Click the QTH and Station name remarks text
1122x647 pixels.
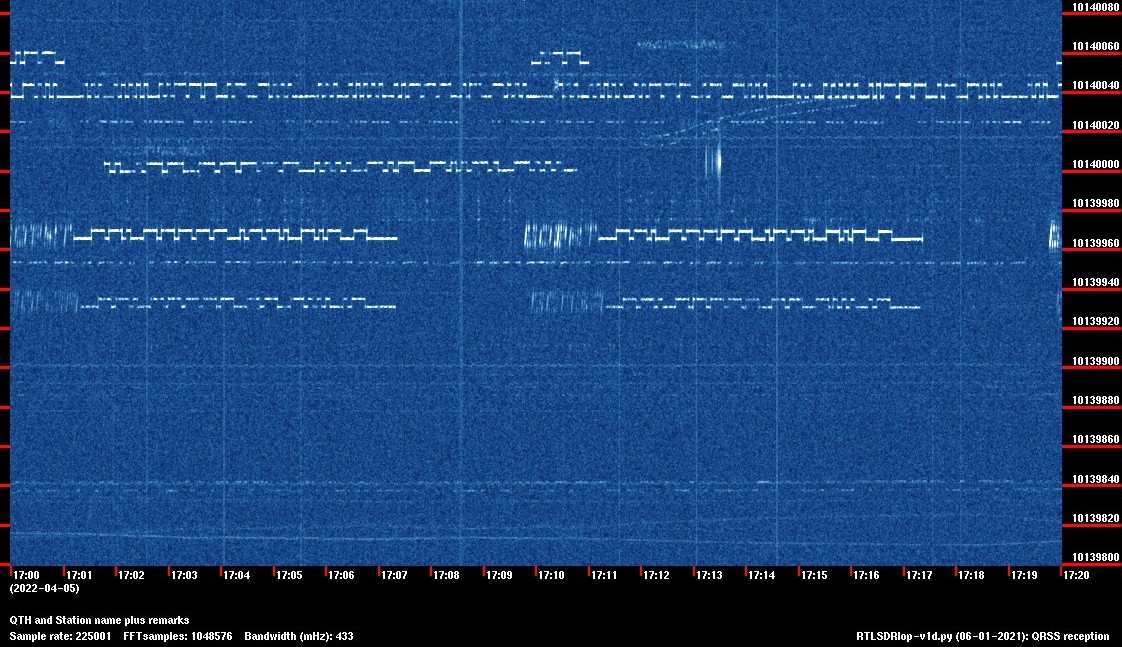tap(99, 620)
